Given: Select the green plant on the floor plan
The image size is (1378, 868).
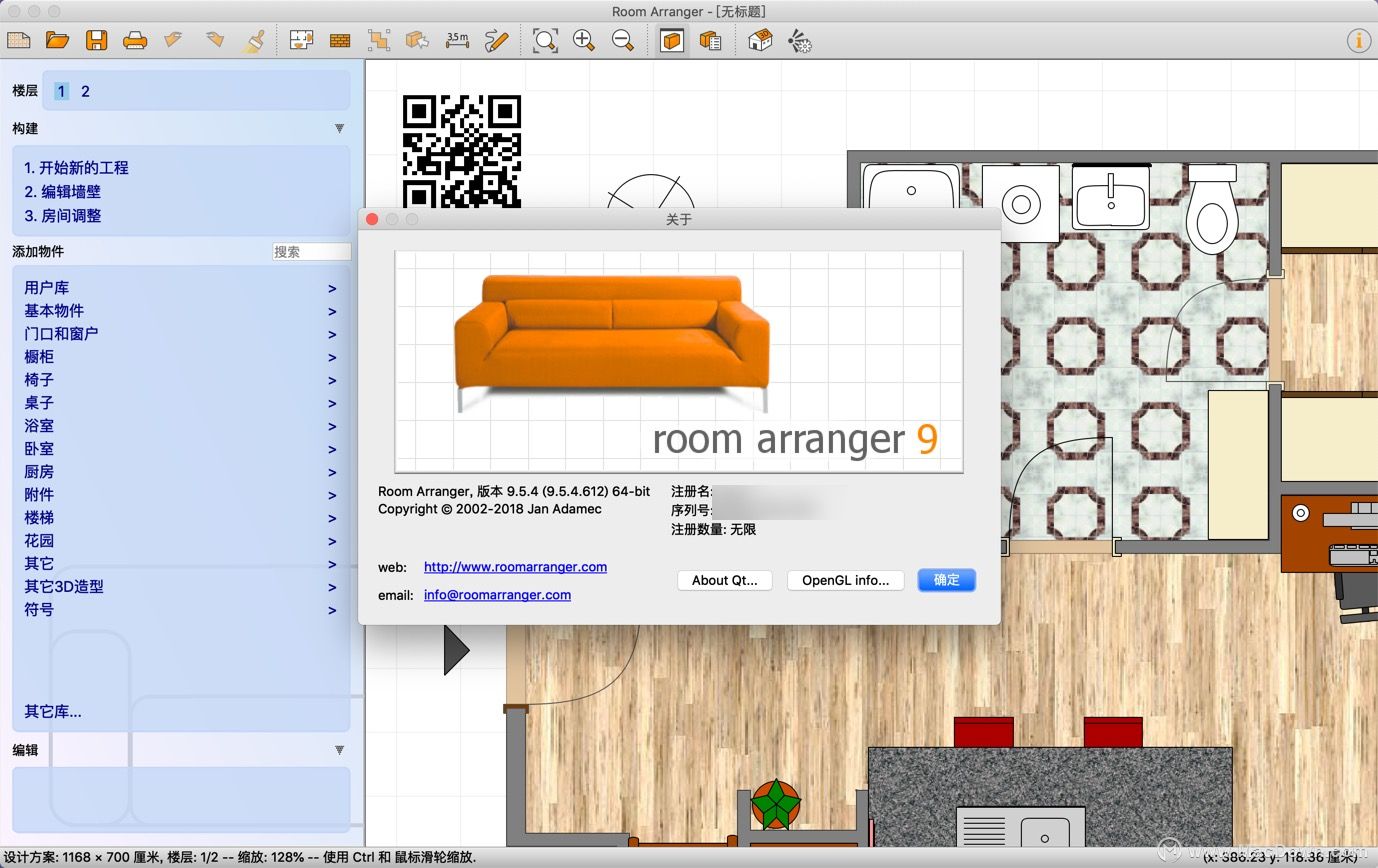Looking at the screenshot, I should pos(776,803).
